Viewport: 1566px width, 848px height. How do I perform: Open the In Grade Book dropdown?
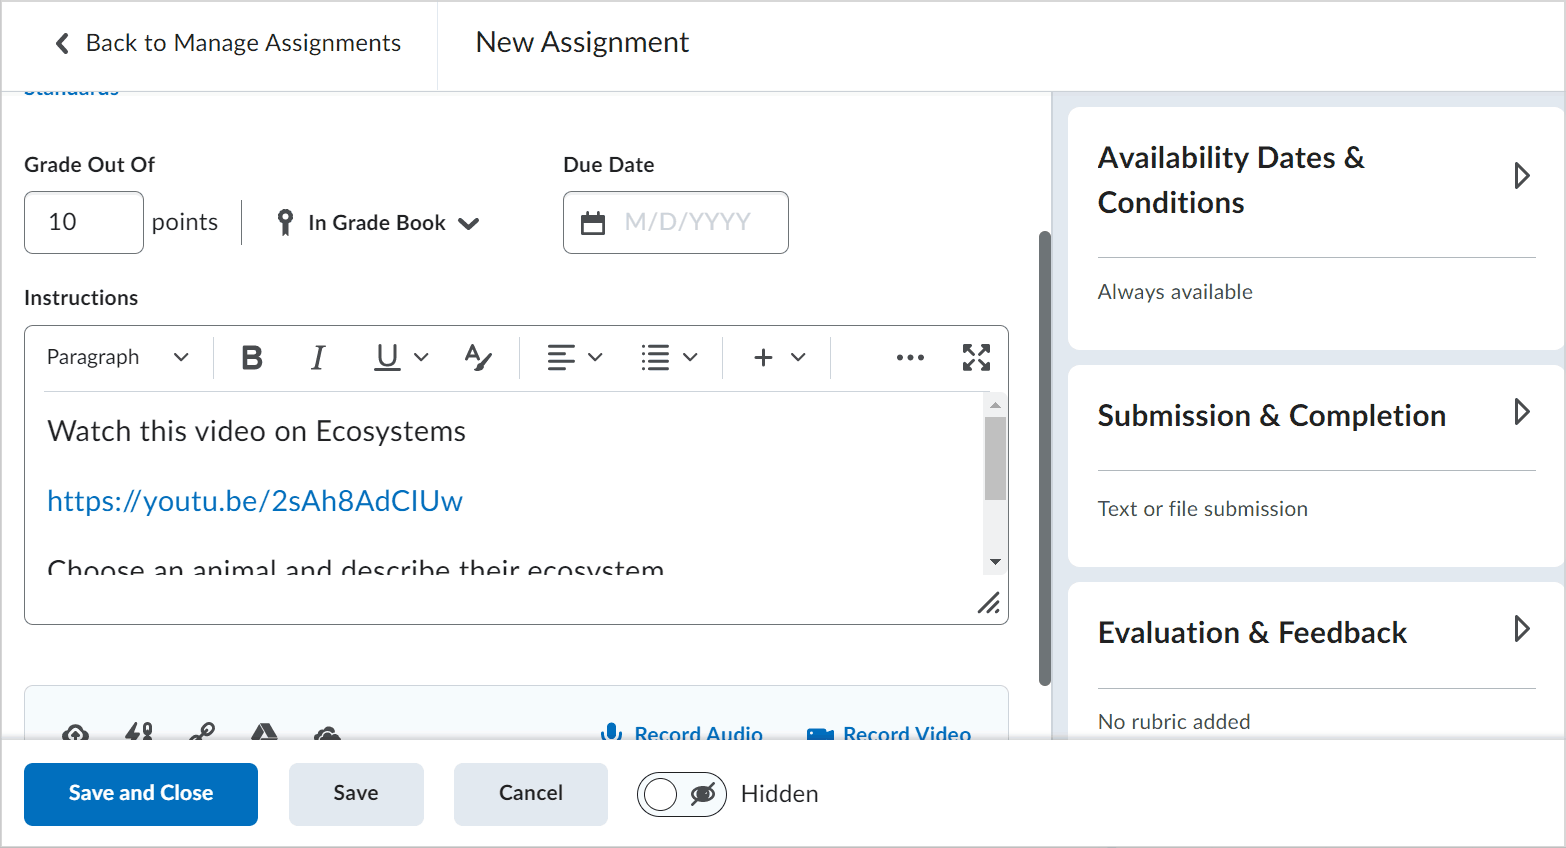click(378, 222)
